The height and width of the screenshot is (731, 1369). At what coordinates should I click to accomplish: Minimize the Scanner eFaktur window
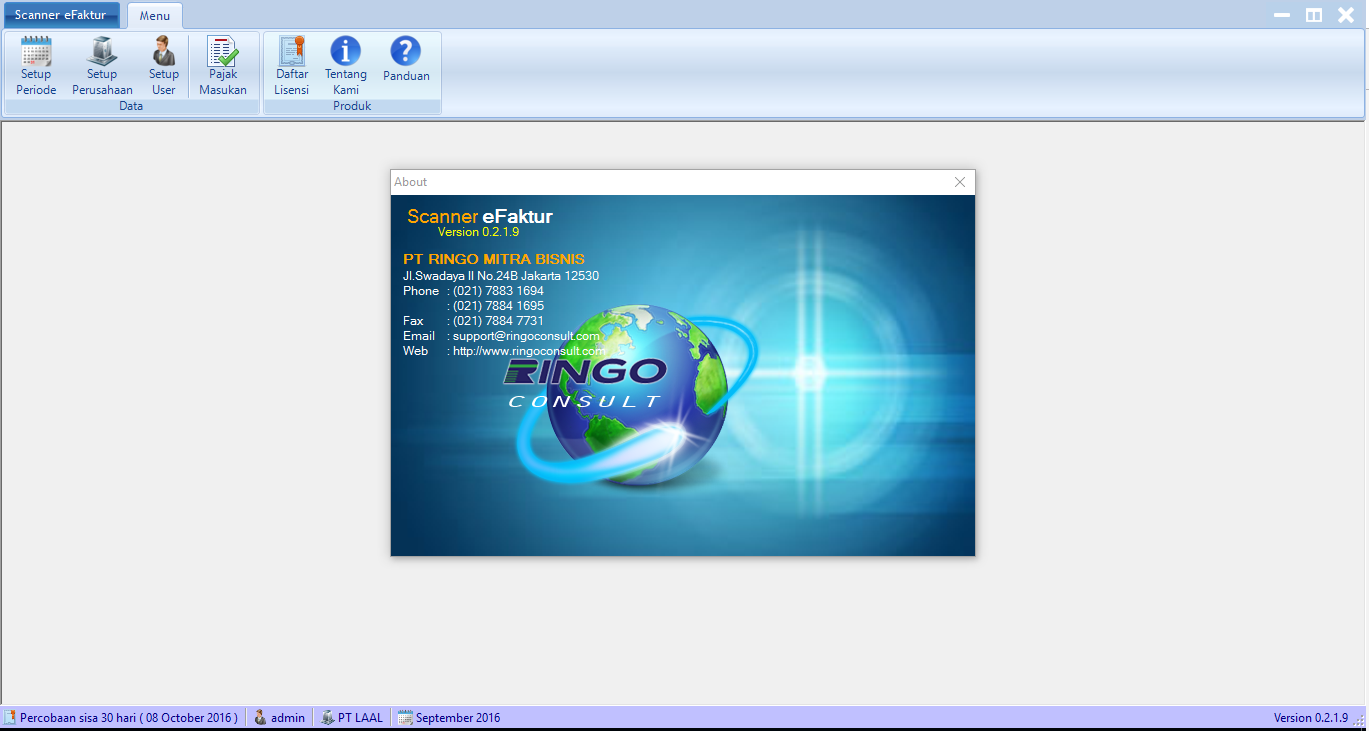click(1281, 15)
